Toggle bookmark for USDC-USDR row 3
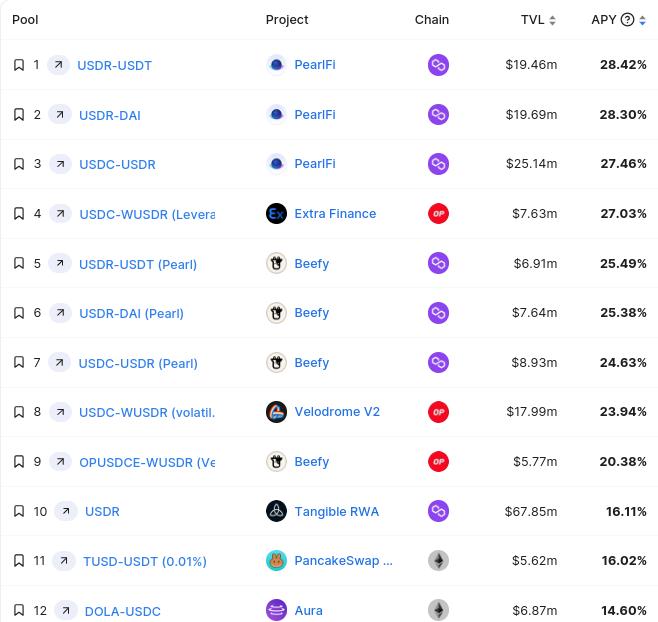Image resolution: width=658 pixels, height=622 pixels. point(19,164)
